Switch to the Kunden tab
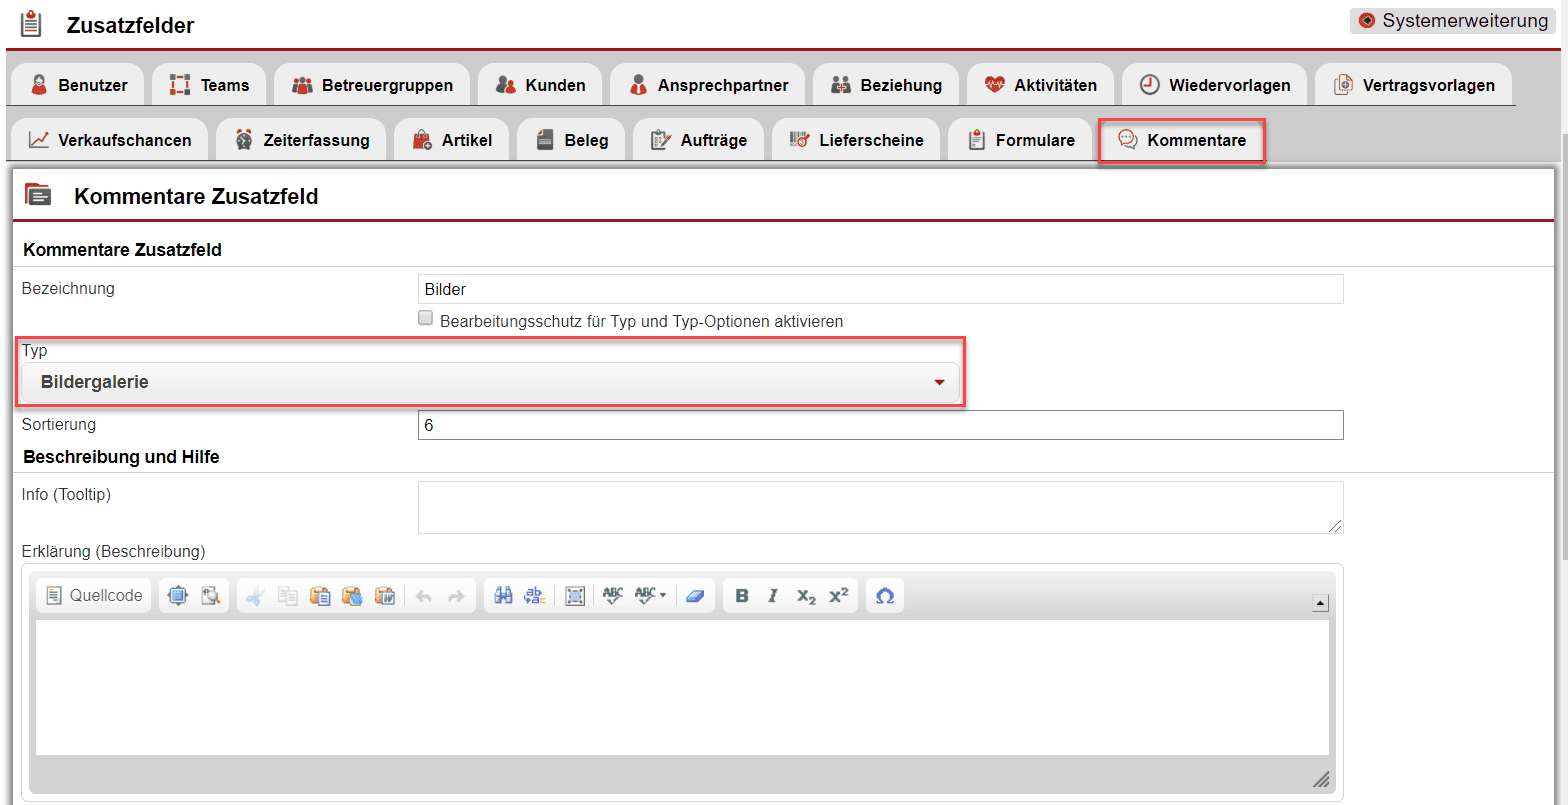The image size is (1568, 805). point(540,85)
